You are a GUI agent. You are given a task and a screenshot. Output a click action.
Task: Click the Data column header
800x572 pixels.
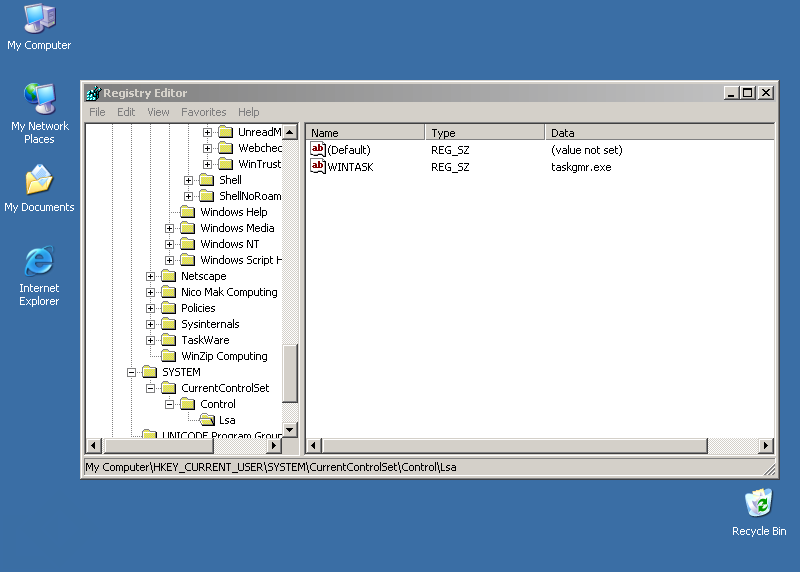tap(660, 132)
